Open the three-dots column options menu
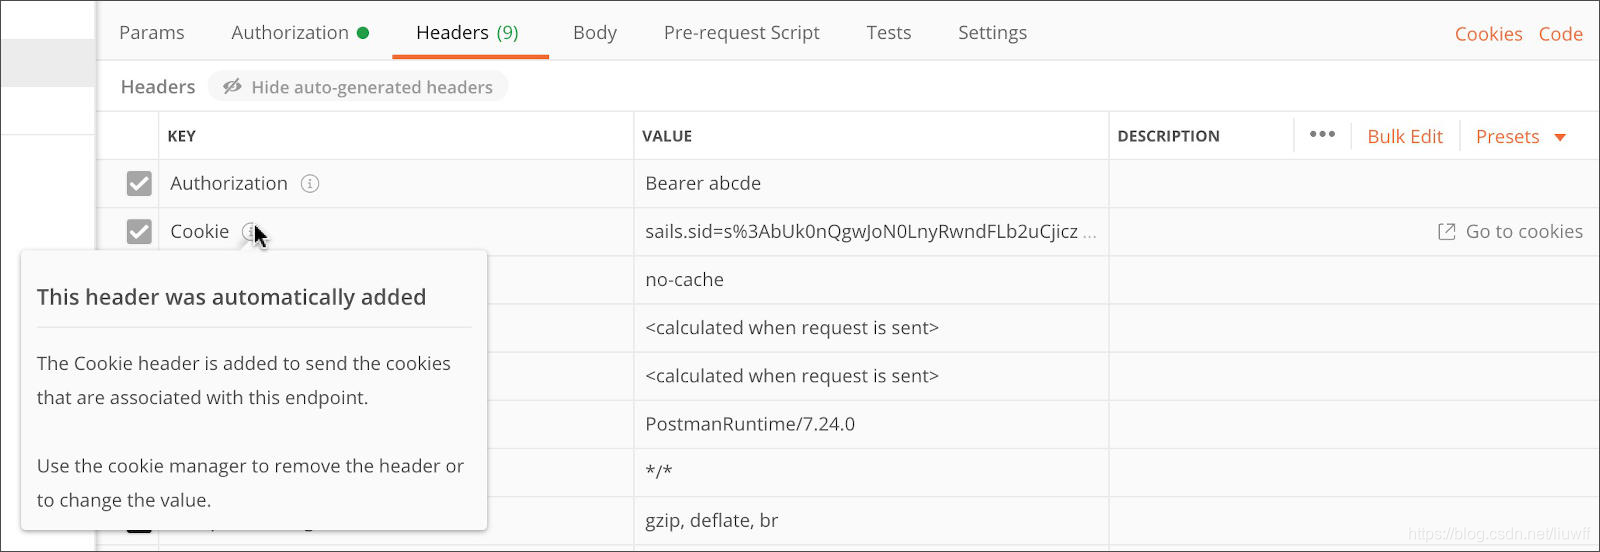The height and width of the screenshot is (552, 1600). [1322, 135]
